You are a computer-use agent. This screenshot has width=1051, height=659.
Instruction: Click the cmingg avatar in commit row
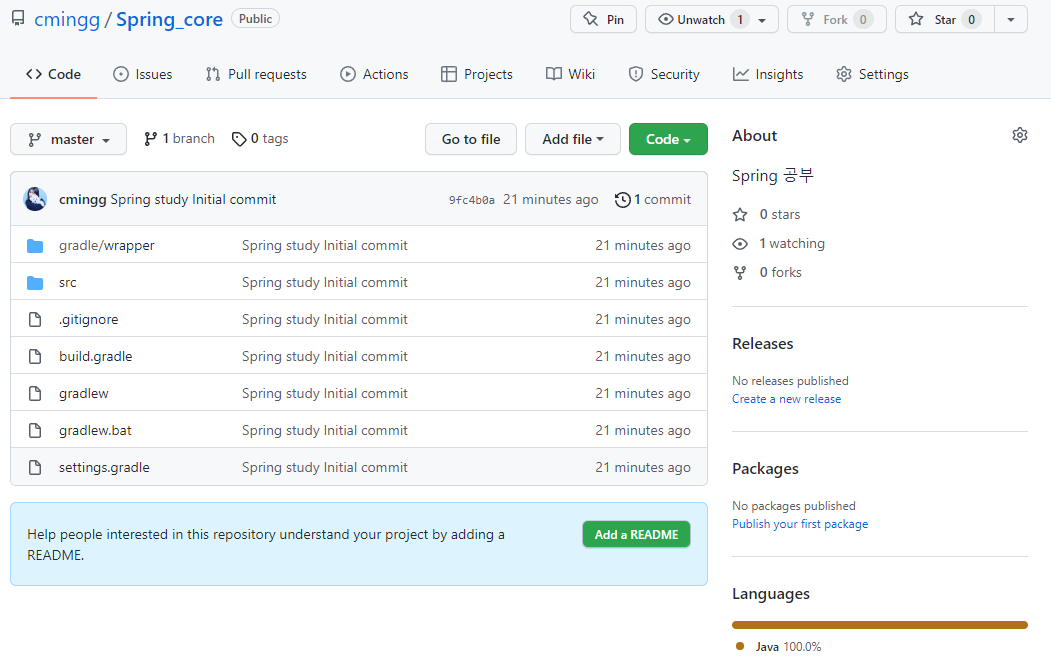(35, 199)
